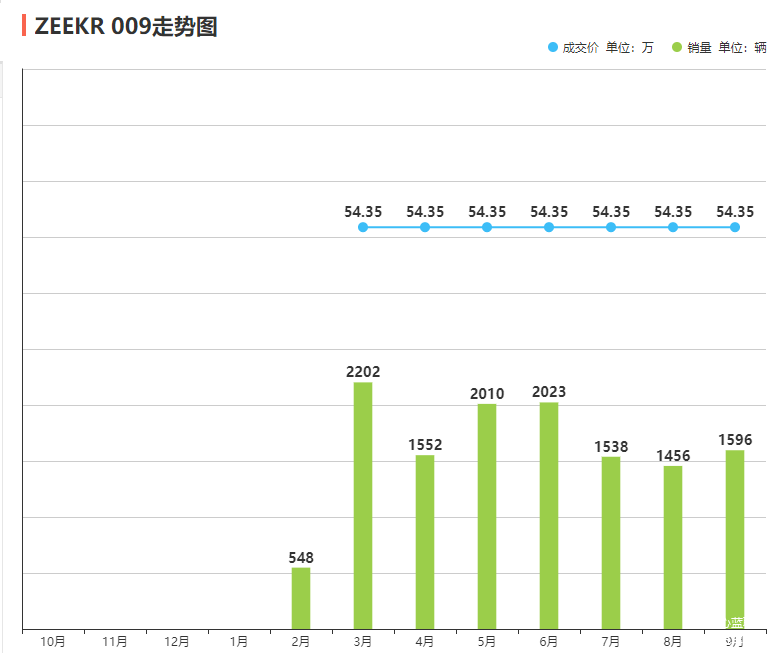Click the 5月 price point on blue line

(x=487, y=227)
